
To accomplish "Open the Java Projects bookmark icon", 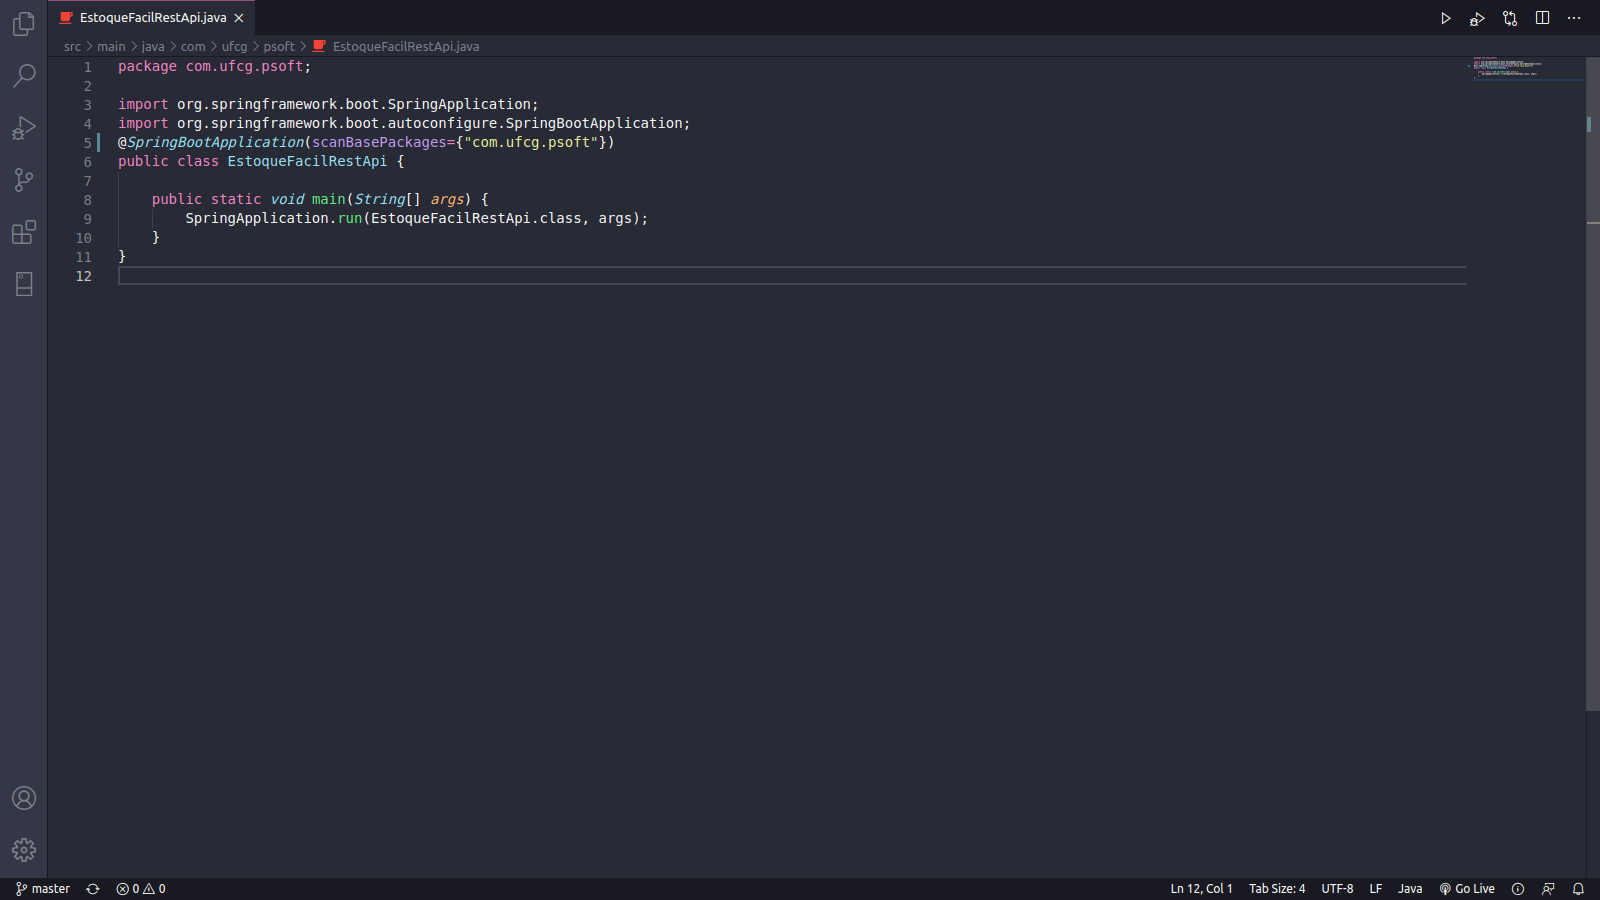I will (24, 284).
